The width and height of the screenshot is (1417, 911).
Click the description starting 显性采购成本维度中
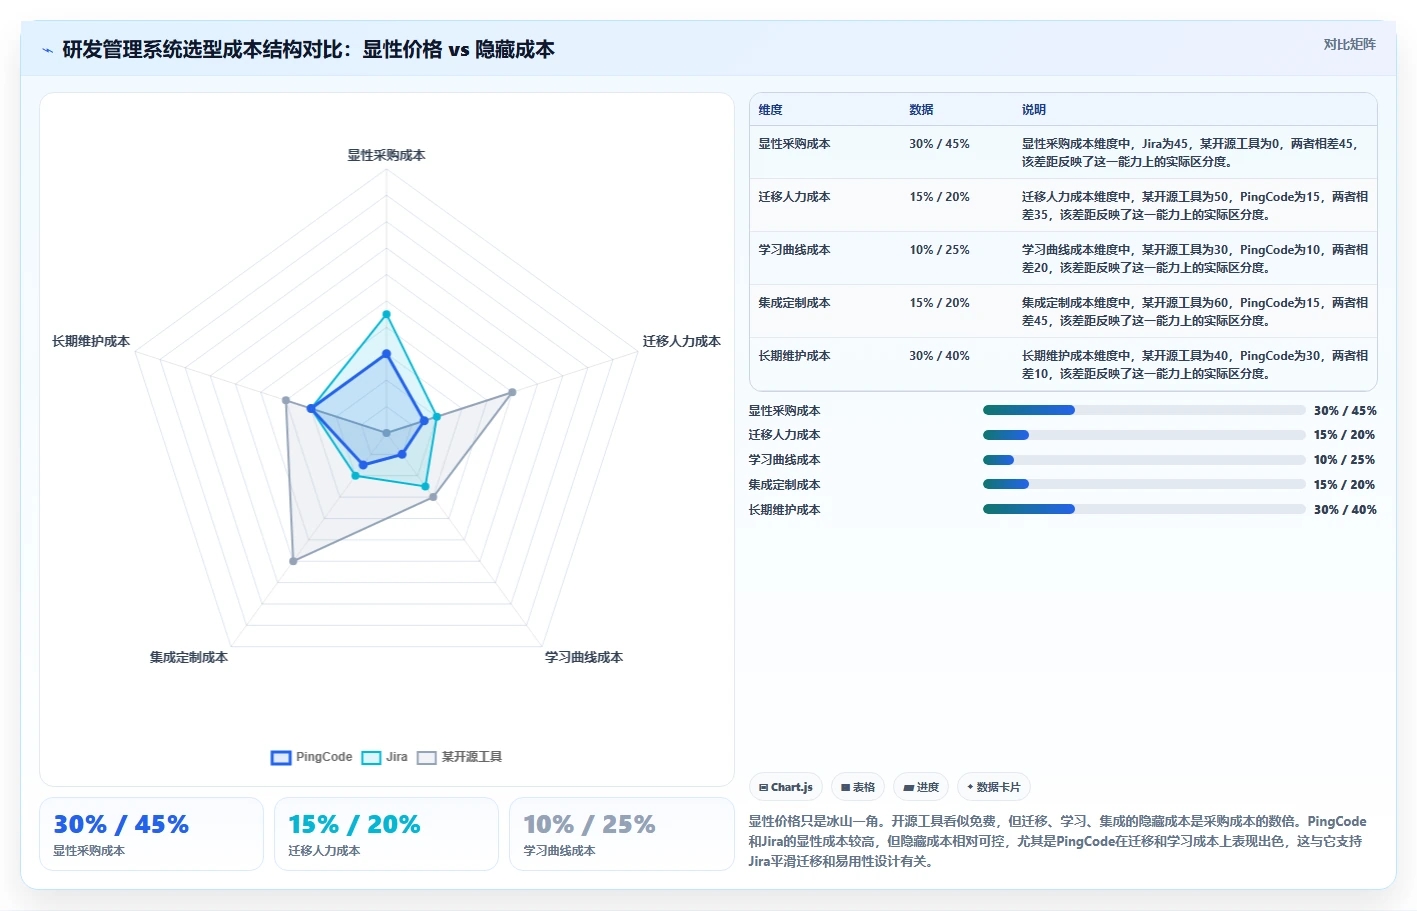click(1191, 153)
